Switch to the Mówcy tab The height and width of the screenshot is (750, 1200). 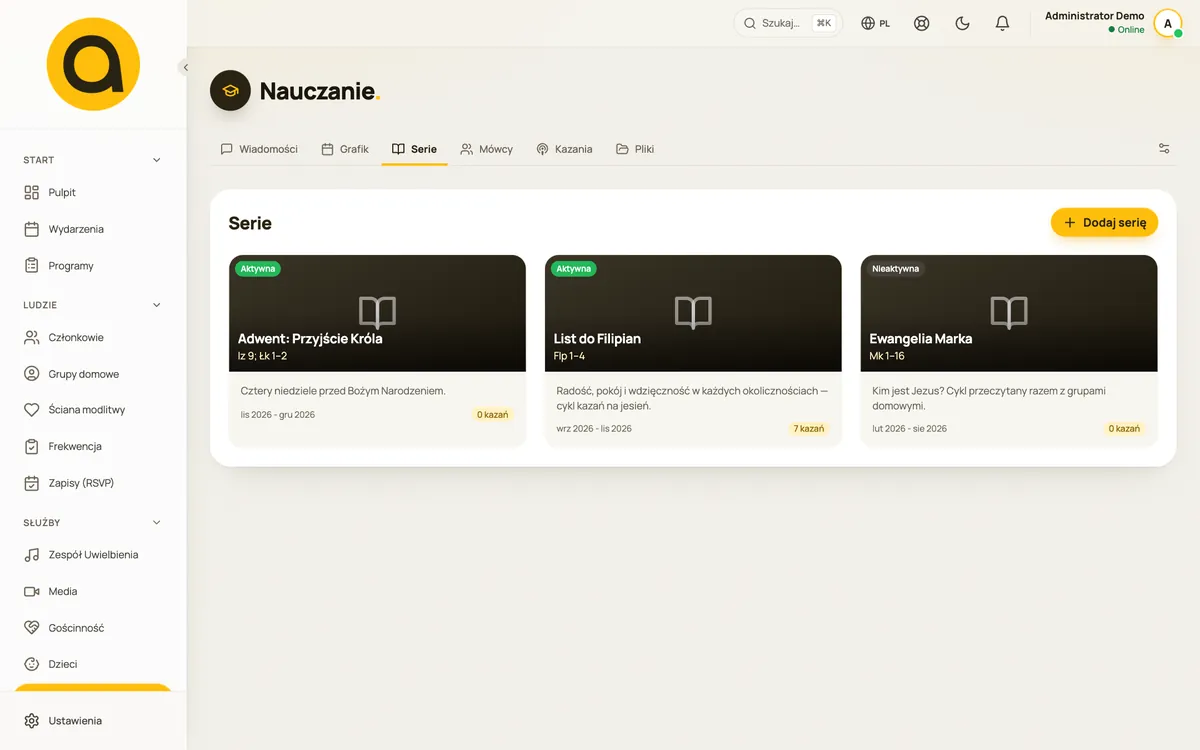pyautogui.click(x=486, y=149)
